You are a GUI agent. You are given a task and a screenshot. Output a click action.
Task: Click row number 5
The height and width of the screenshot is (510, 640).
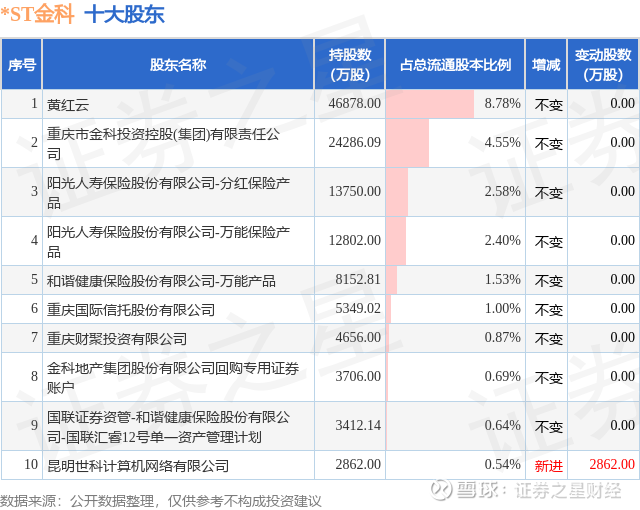coord(34,279)
